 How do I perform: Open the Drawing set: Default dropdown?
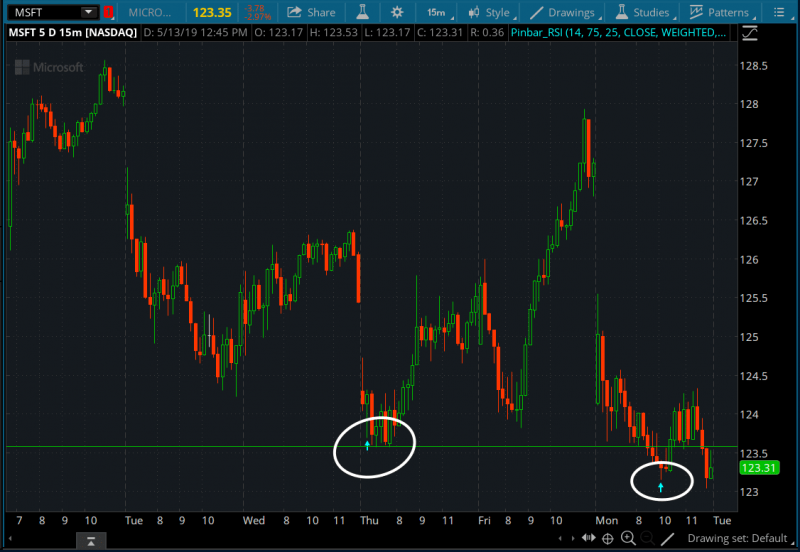point(740,538)
